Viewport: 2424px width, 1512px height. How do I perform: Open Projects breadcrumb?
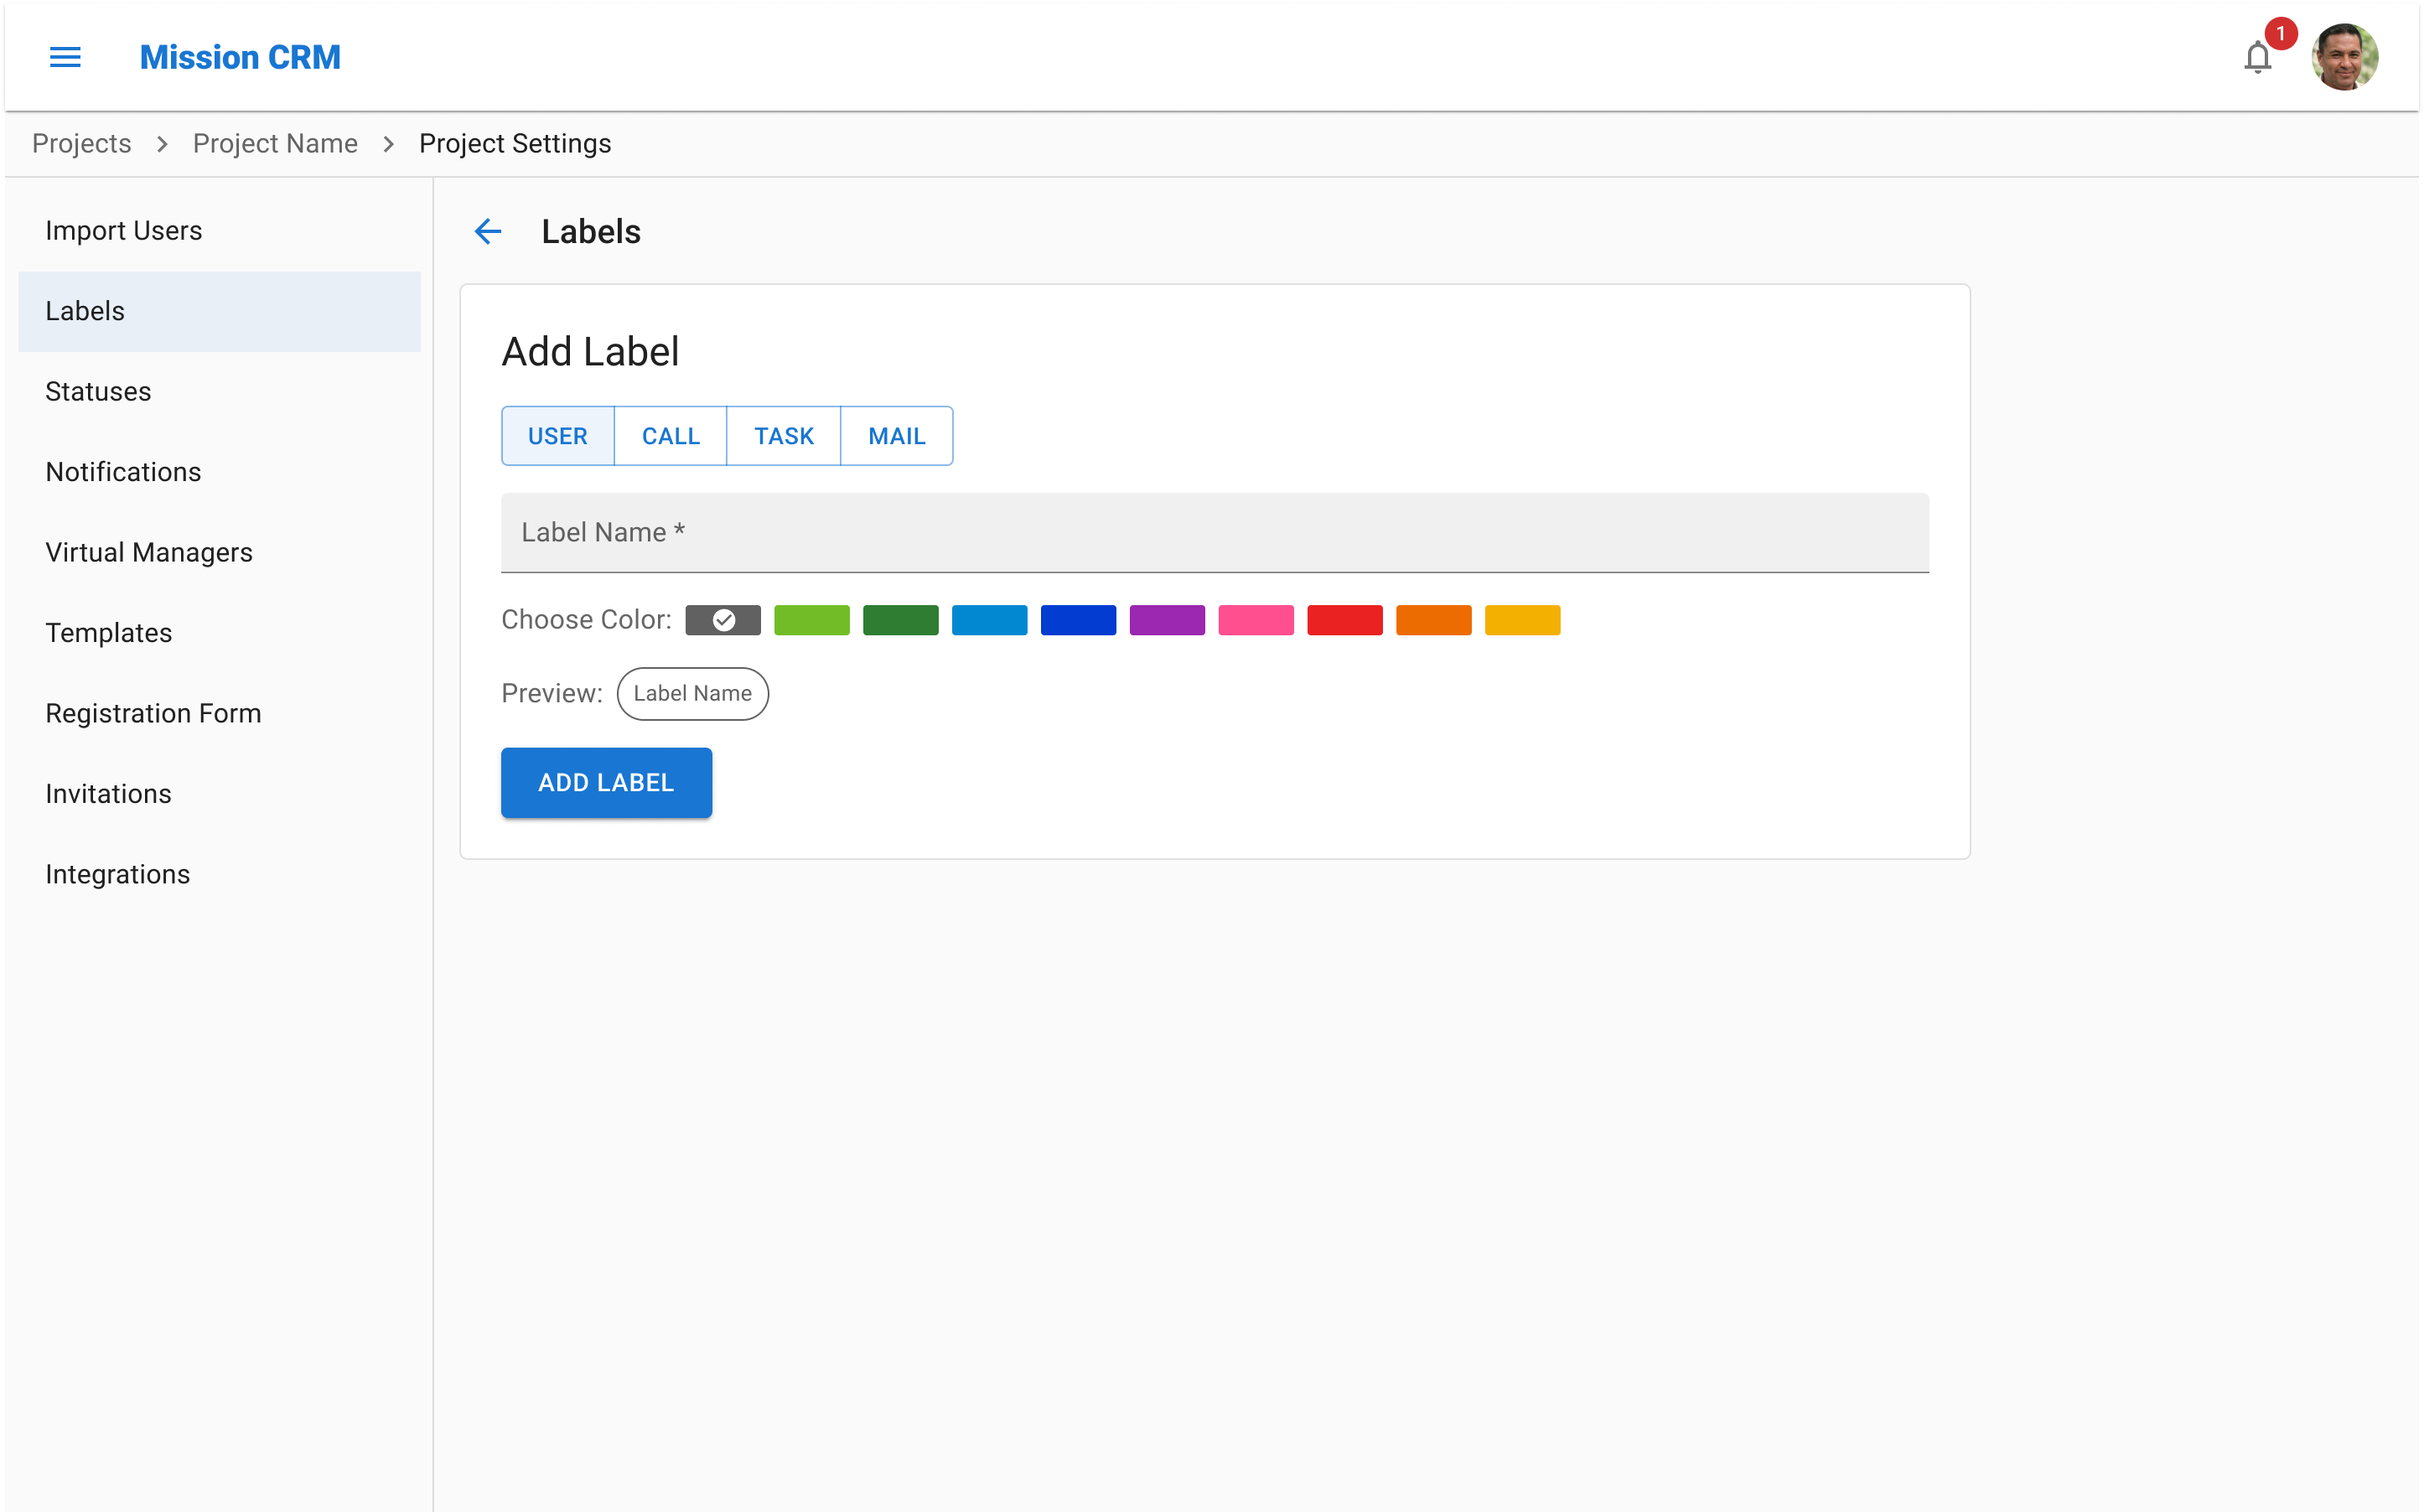(81, 144)
